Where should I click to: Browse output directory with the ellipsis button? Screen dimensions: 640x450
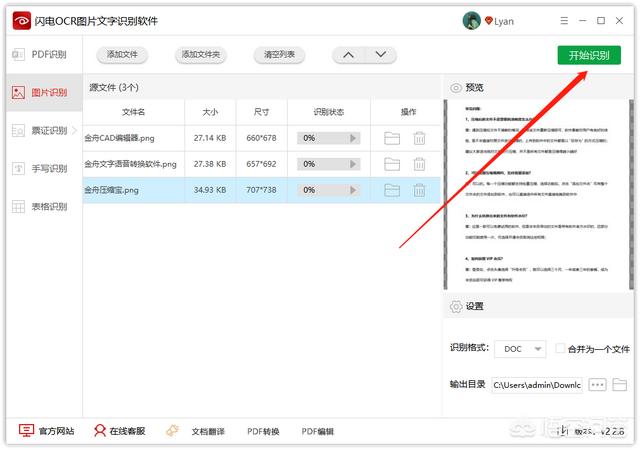[x=597, y=385]
